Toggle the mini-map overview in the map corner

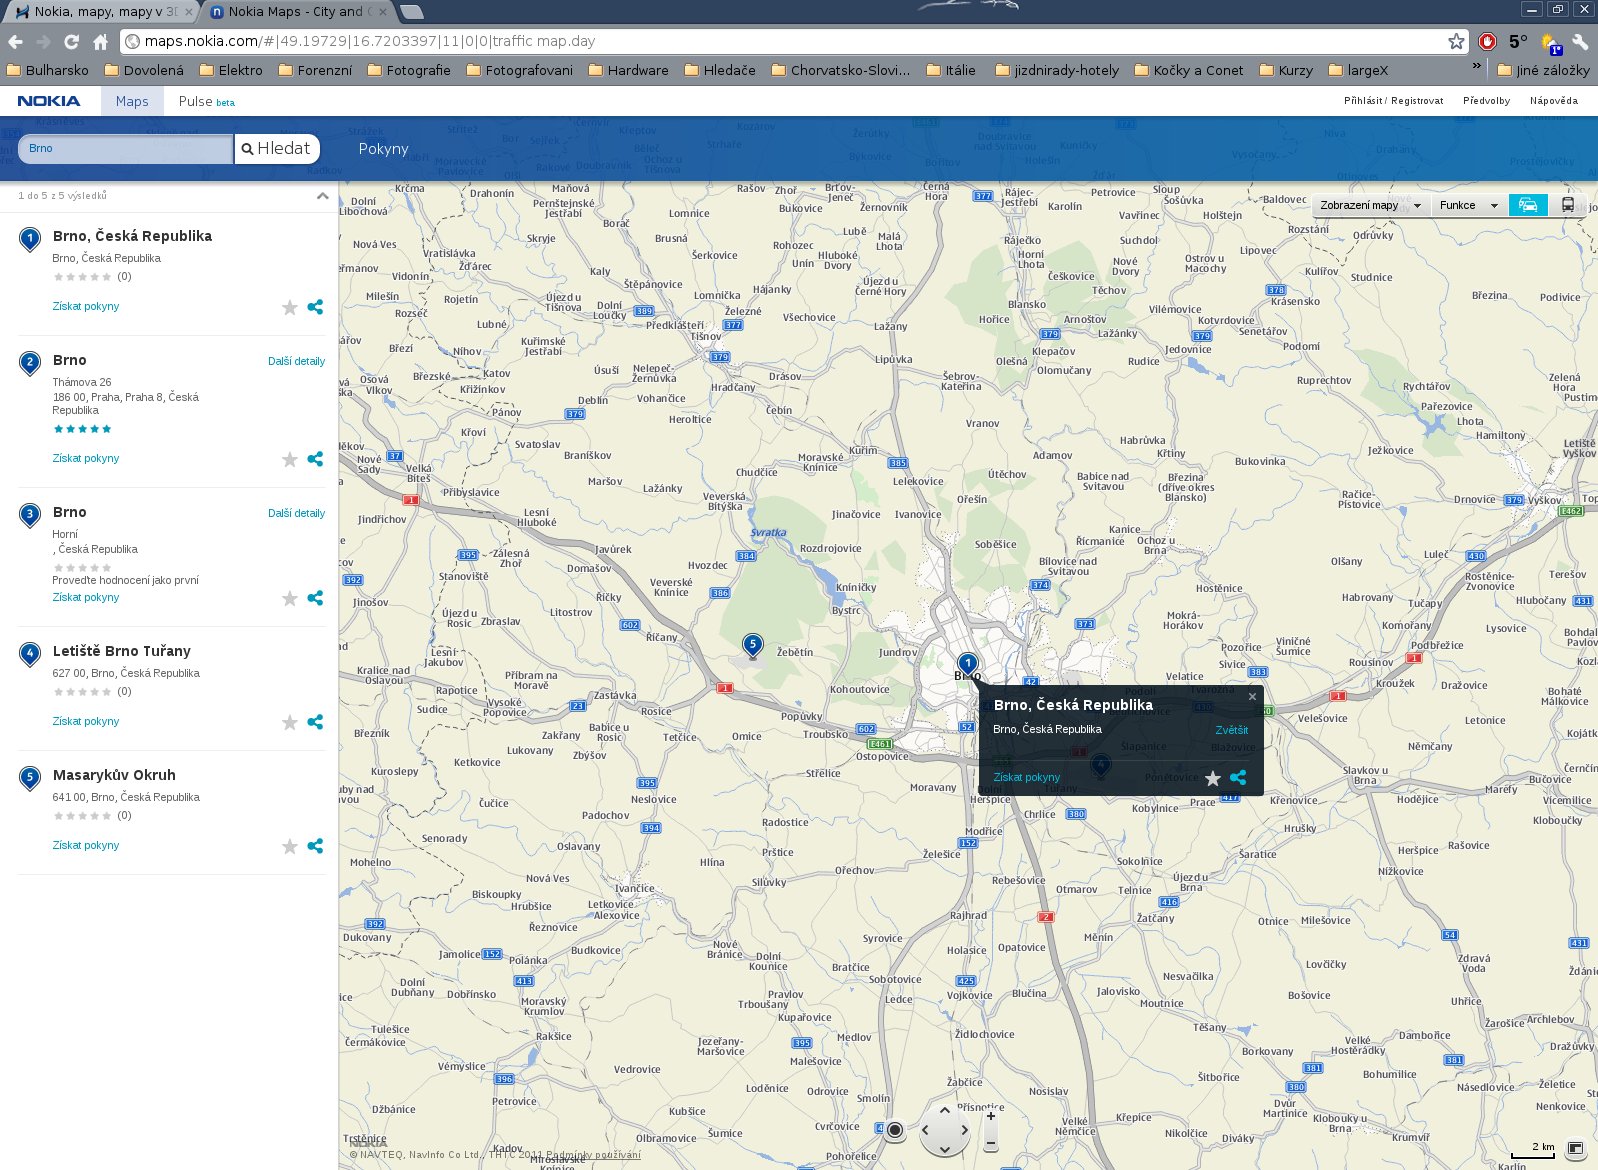coord(1576,1147)
